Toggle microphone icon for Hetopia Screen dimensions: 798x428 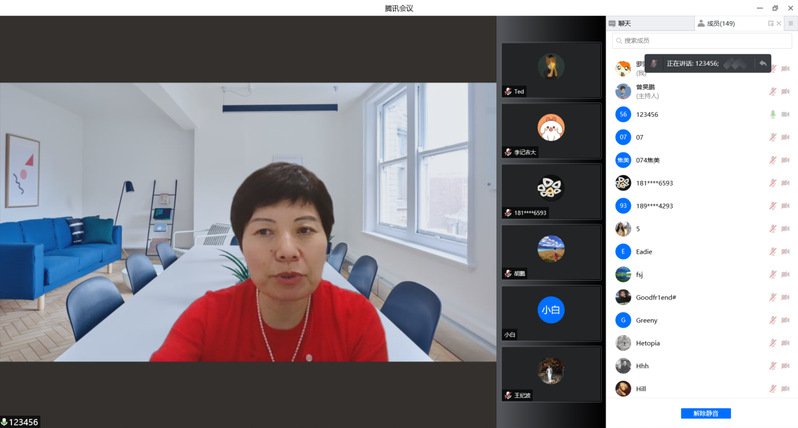pos(772,343)
